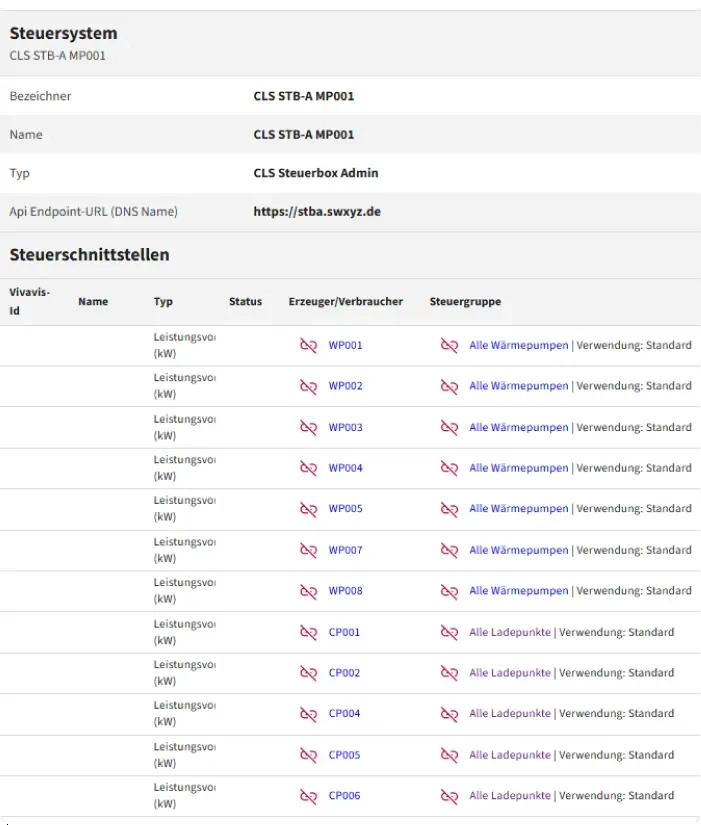Click the Erzeuger/Verbraucher column header
The image size is (701, 825).
[x=346, y=301]
